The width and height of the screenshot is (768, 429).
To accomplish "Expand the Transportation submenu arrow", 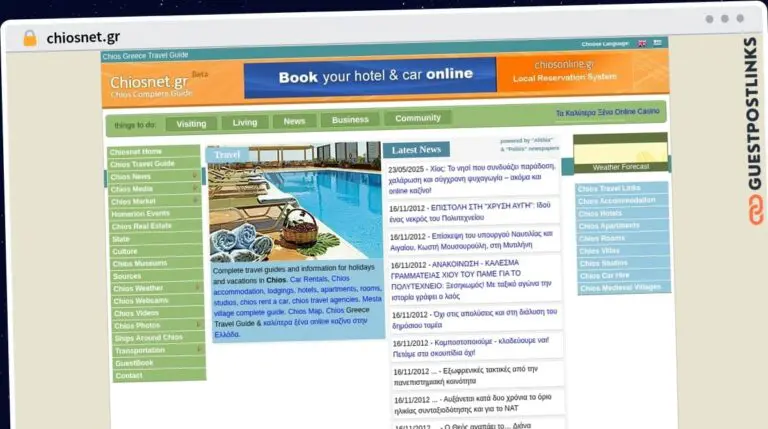I will click(200, 349).
